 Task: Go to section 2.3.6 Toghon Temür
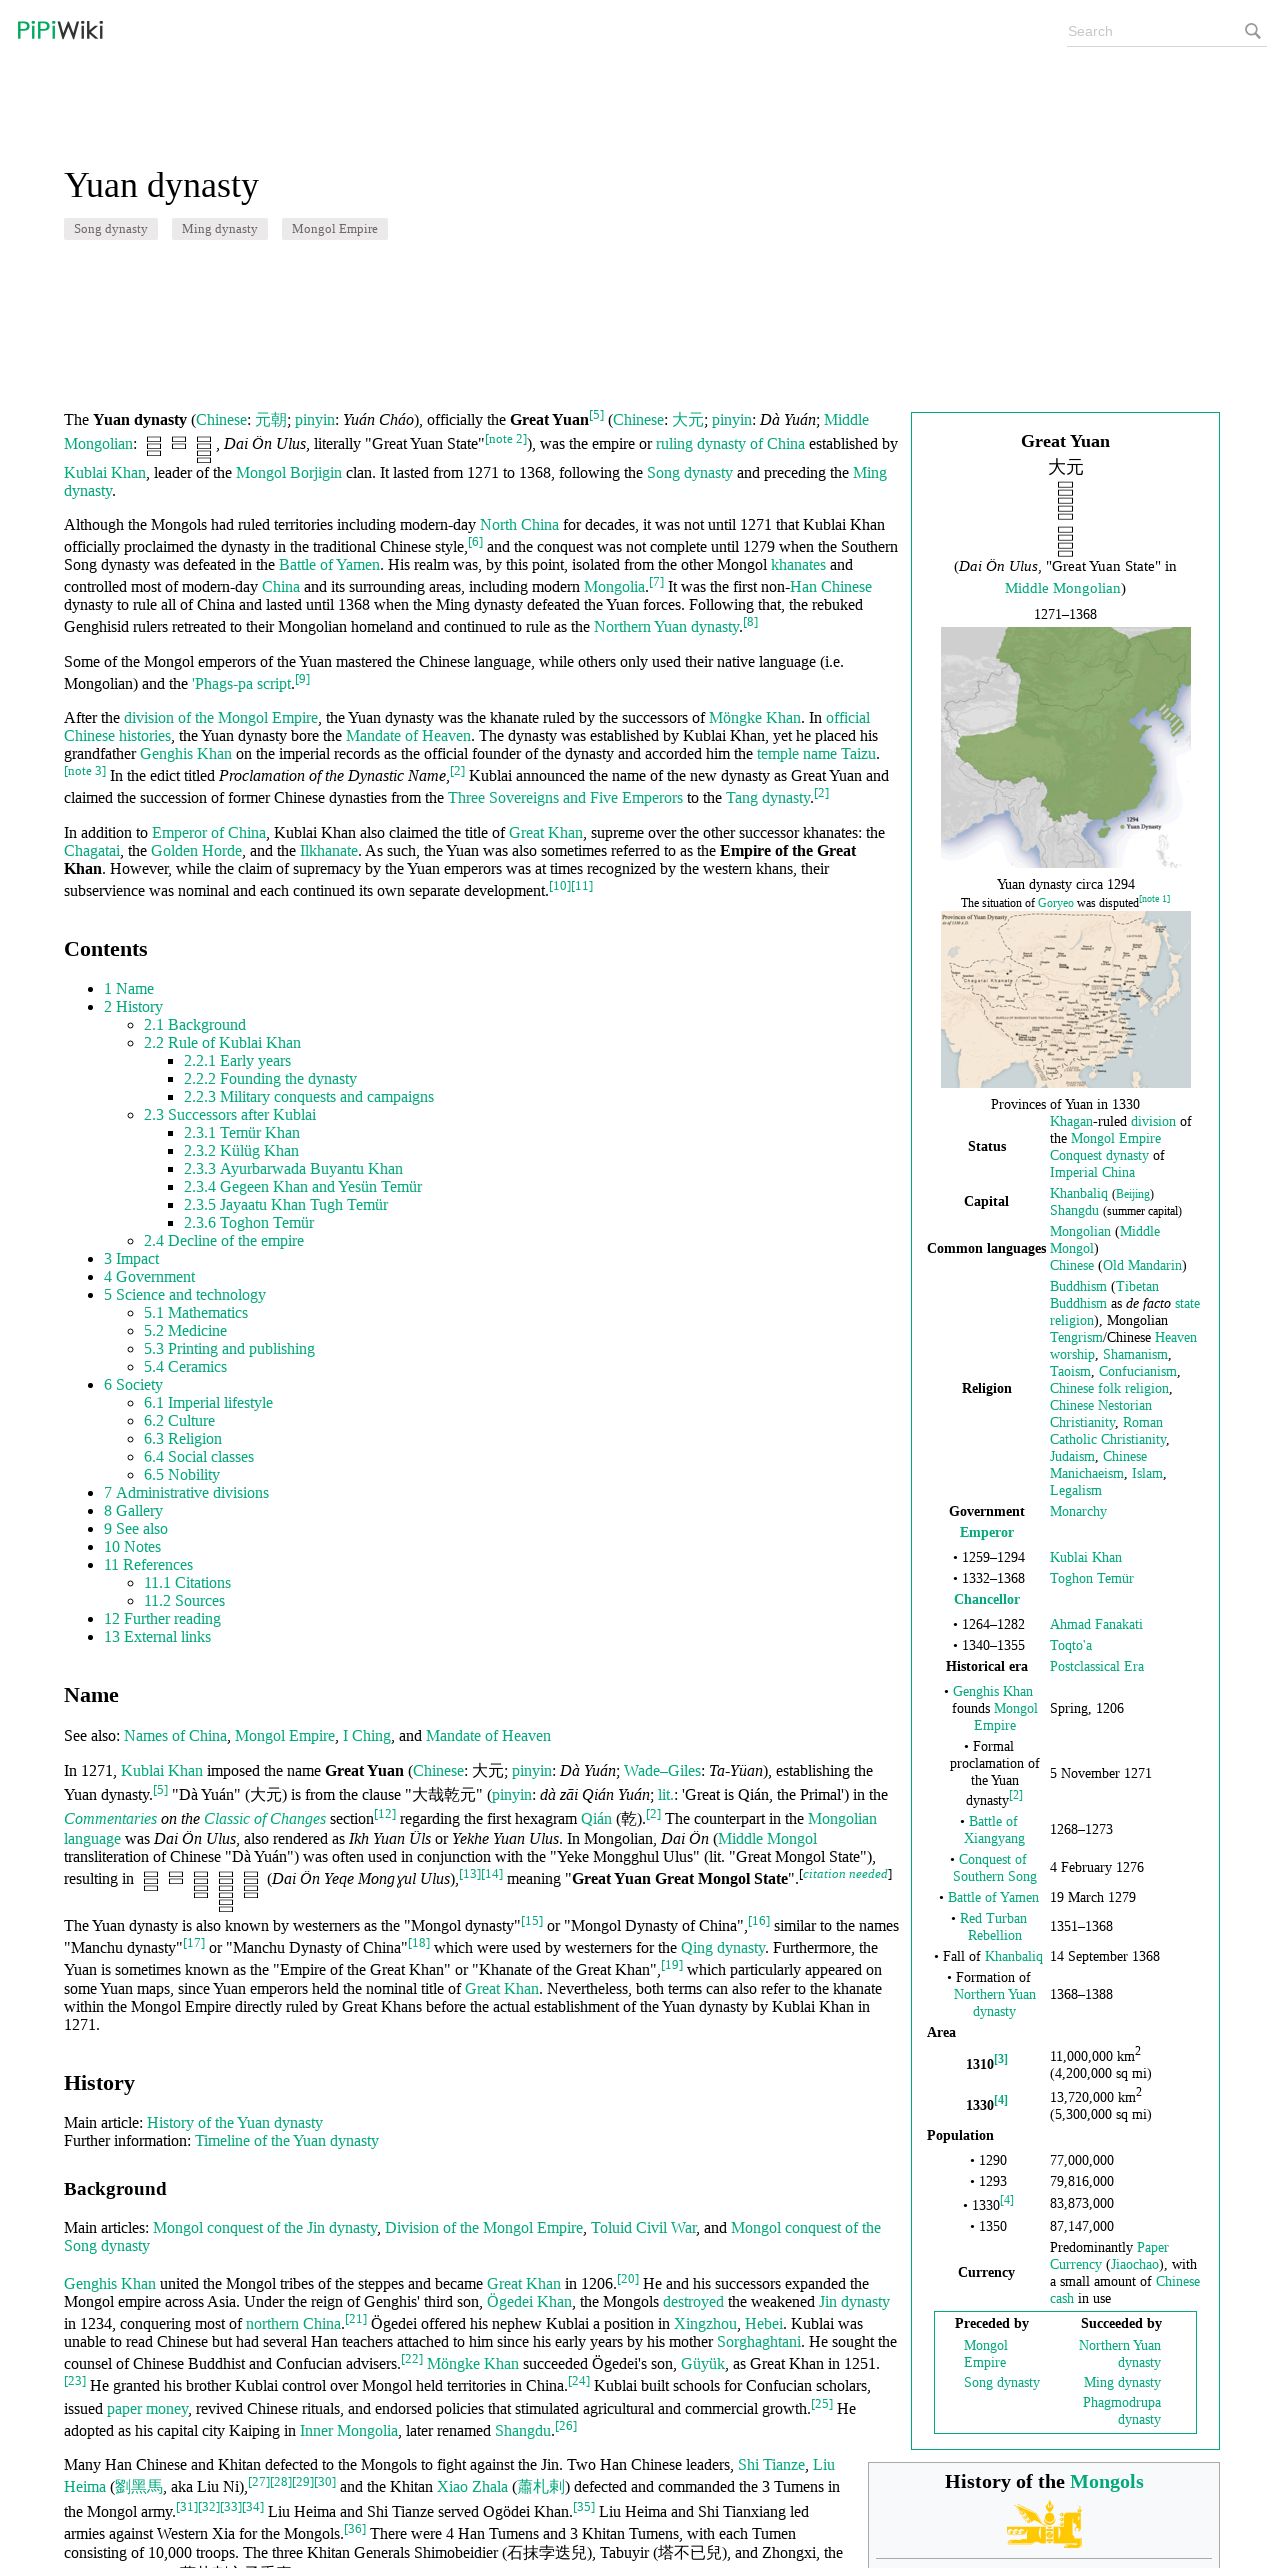click(x=249, y=1223)
